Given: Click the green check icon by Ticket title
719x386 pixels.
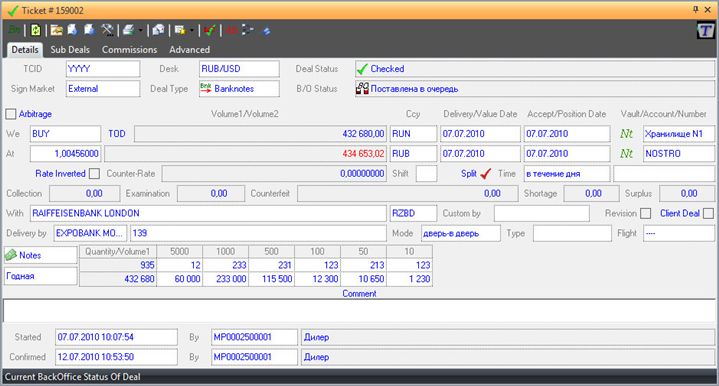Looking at the screenshot, I should tap(13, 10).
